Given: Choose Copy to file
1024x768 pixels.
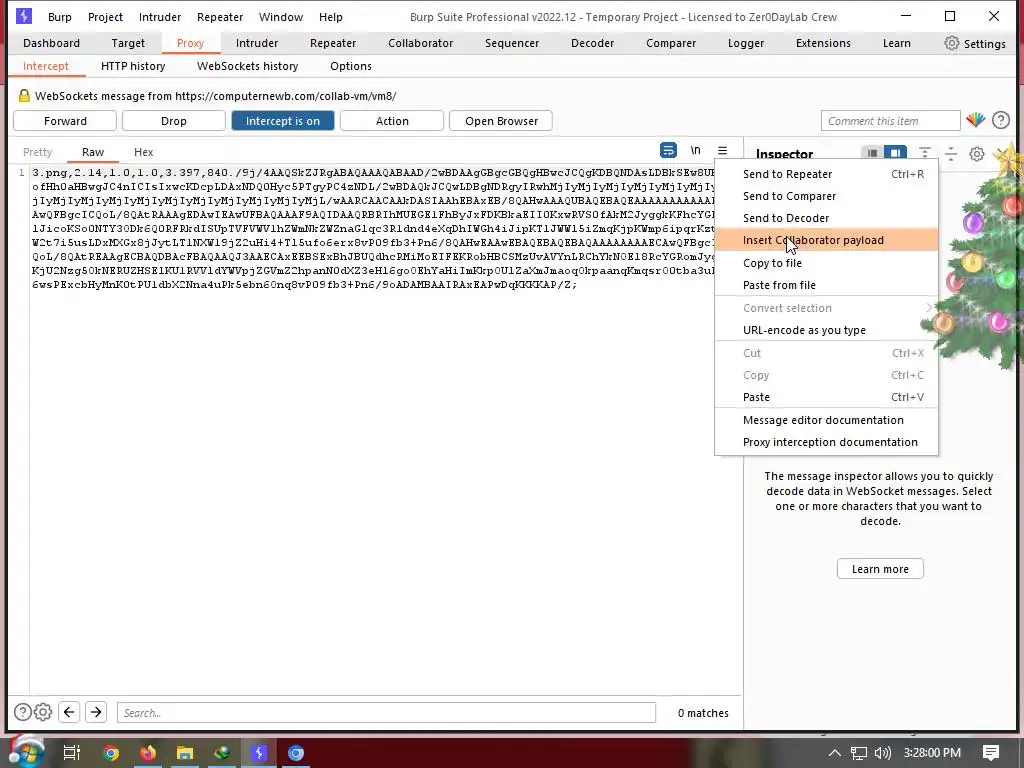Looking at the screenshot, I should point(826,263).
